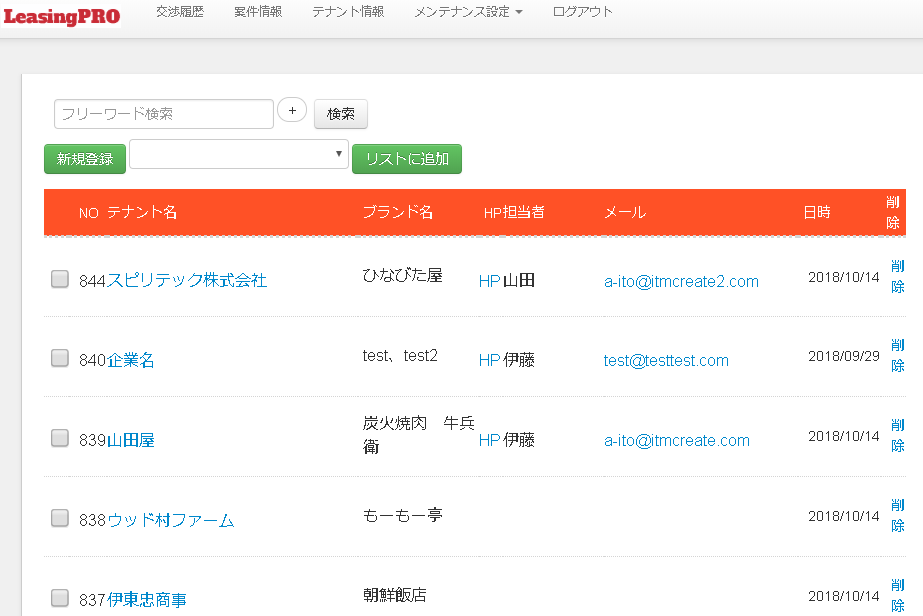Check the box for row 838
Image resolution: width=923 pixels, height=616 pixels.
(x=59, y=518)
